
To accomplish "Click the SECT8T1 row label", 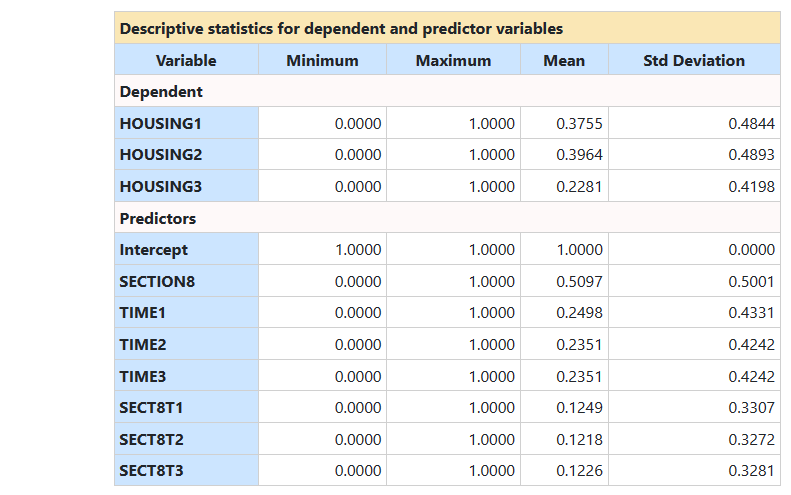I will (151, 408).
